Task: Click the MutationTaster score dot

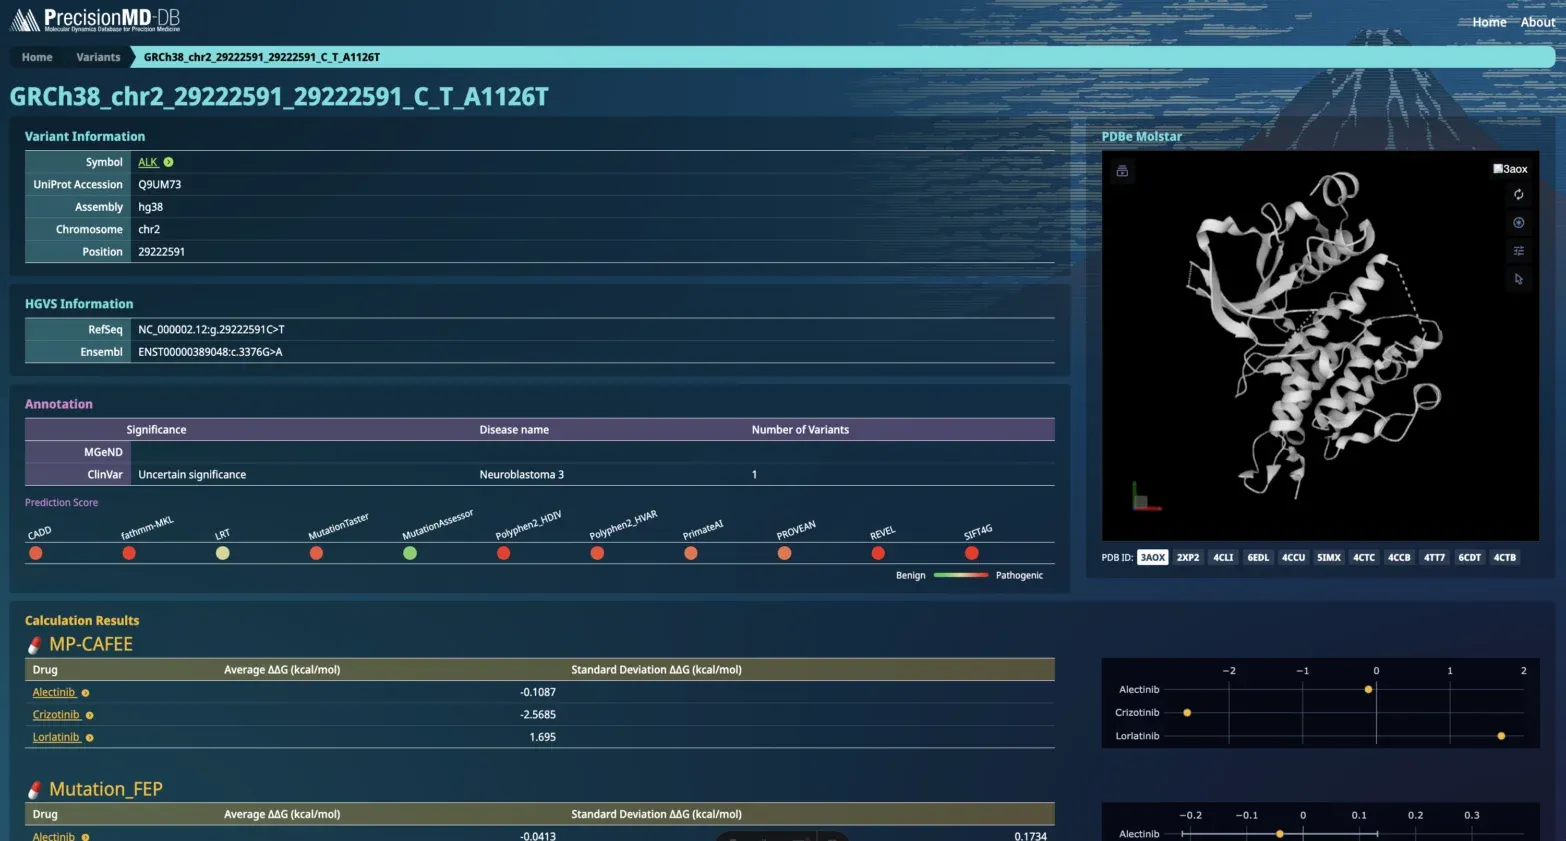Action: [316, 553]
